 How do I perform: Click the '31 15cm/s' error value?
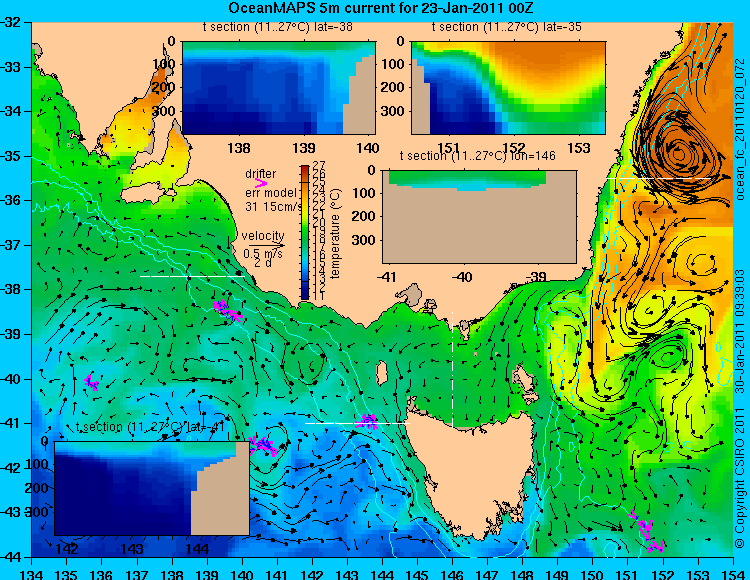[274, 207]
